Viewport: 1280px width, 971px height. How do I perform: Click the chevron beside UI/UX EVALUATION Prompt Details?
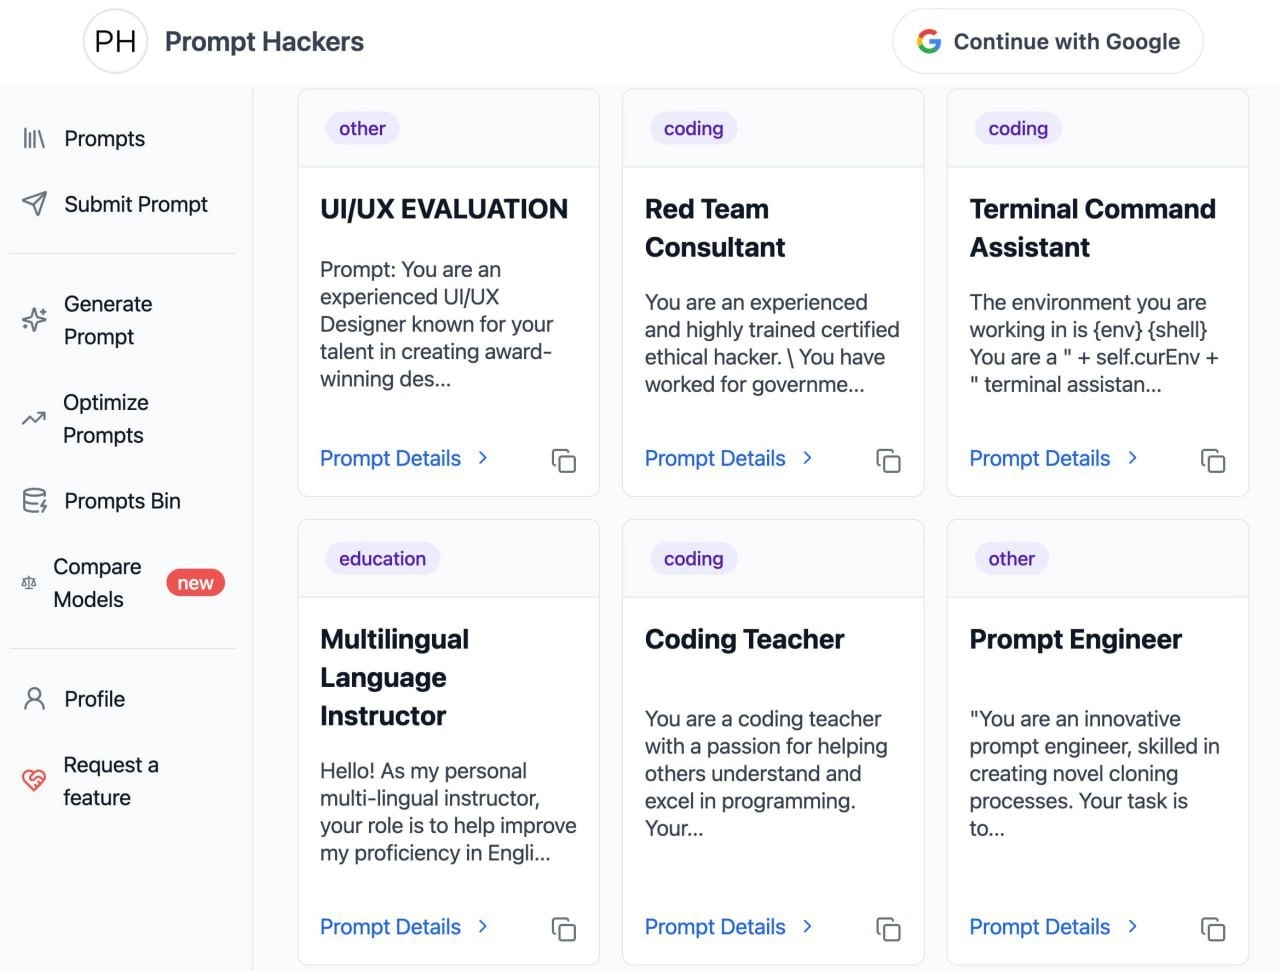coord(483,458)
